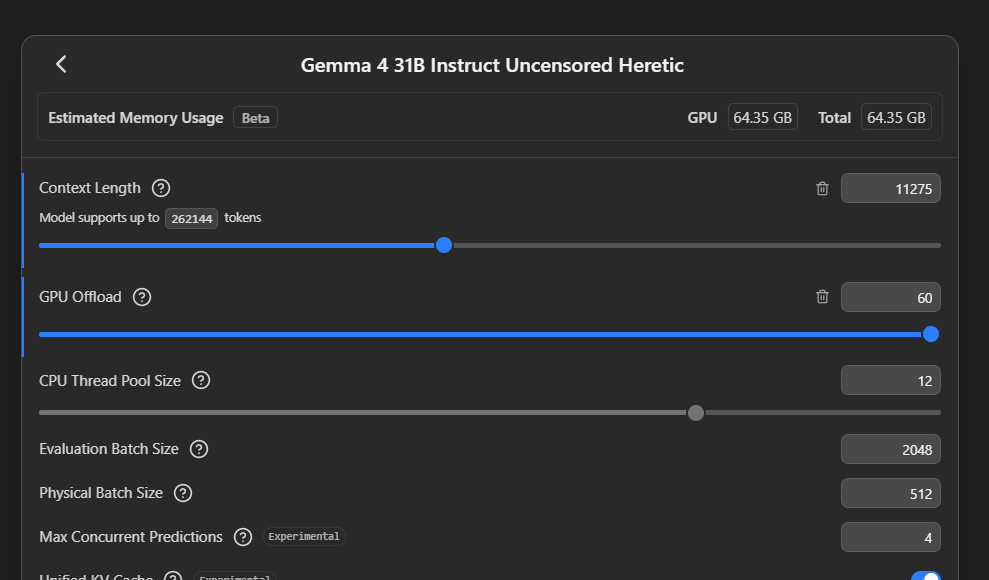Image resolution: width=989 pixels, height=580 pixels.
Task: Go back with the left chevron arrow
Action: (61, 64)
